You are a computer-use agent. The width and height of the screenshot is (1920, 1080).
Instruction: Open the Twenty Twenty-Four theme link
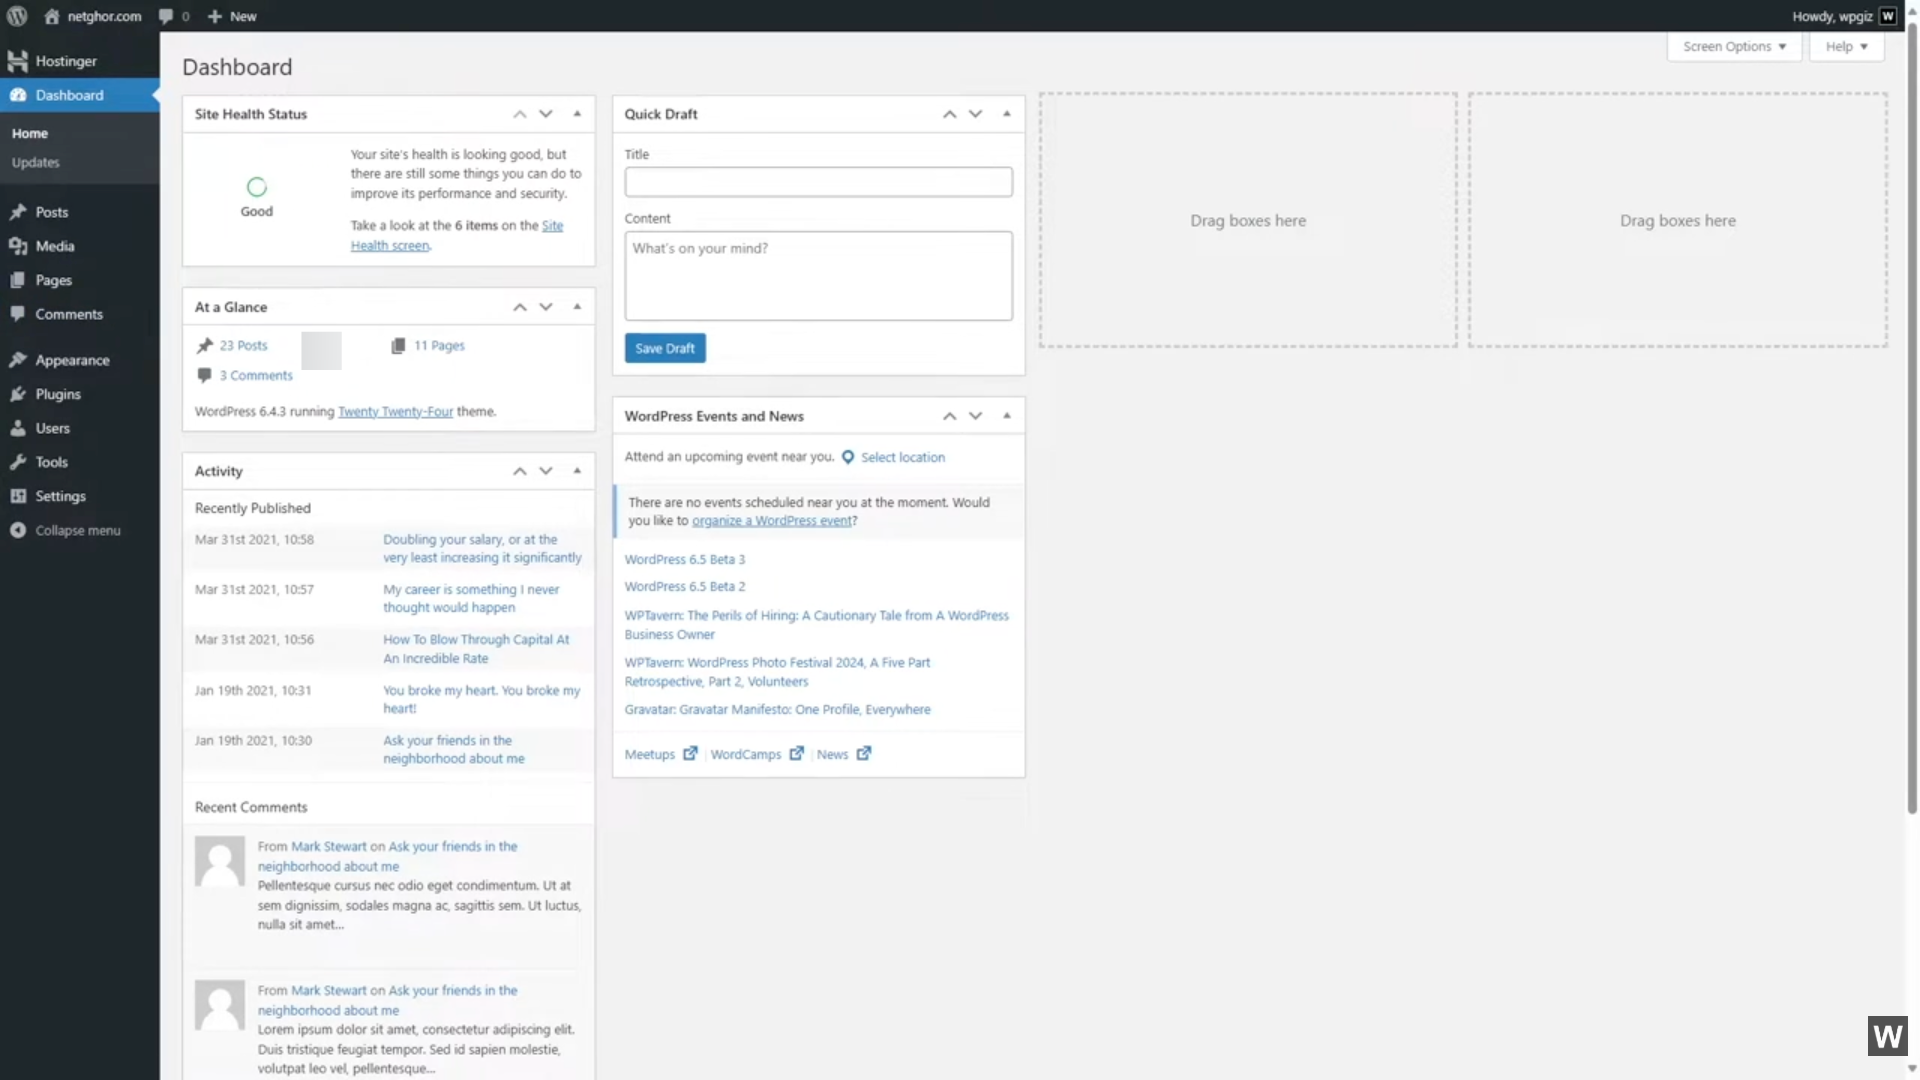click(x=395, y=412)
